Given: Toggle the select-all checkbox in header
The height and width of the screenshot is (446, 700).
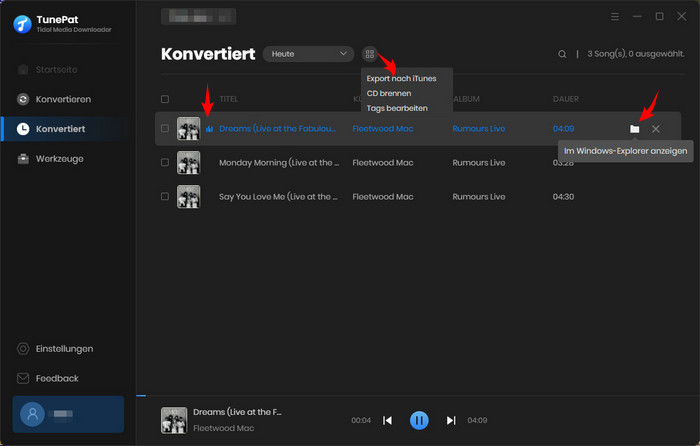Looking at the screenshot, I should pyautogui.click(x=165, y=99).
